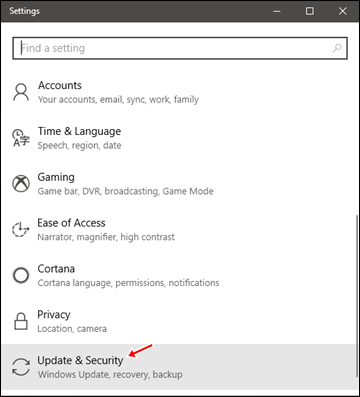Click the Find a setting search field
Screen dimensions: 360x397
[x=180, y=48]
